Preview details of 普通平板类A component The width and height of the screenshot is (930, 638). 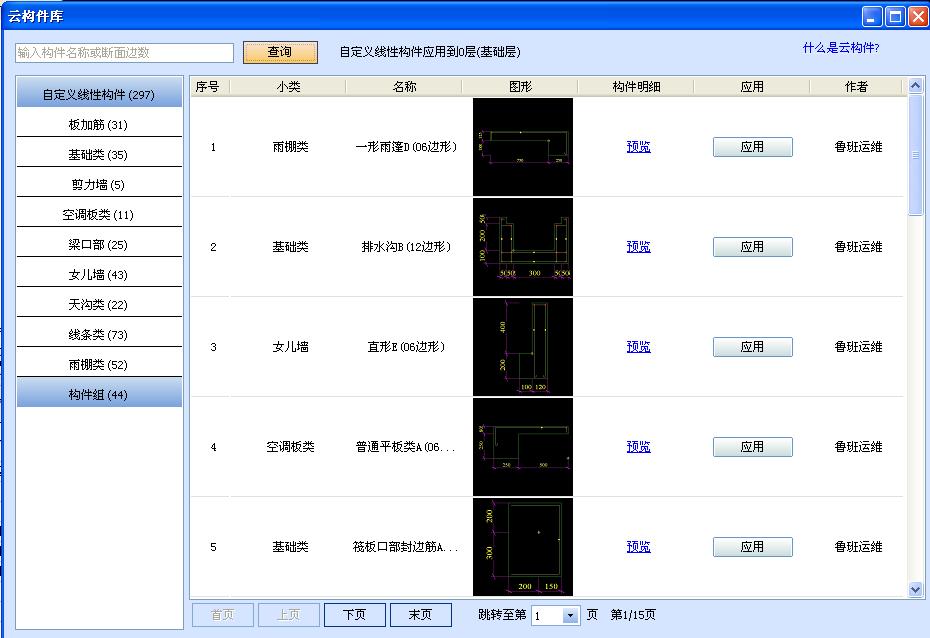tap(638, 446)
